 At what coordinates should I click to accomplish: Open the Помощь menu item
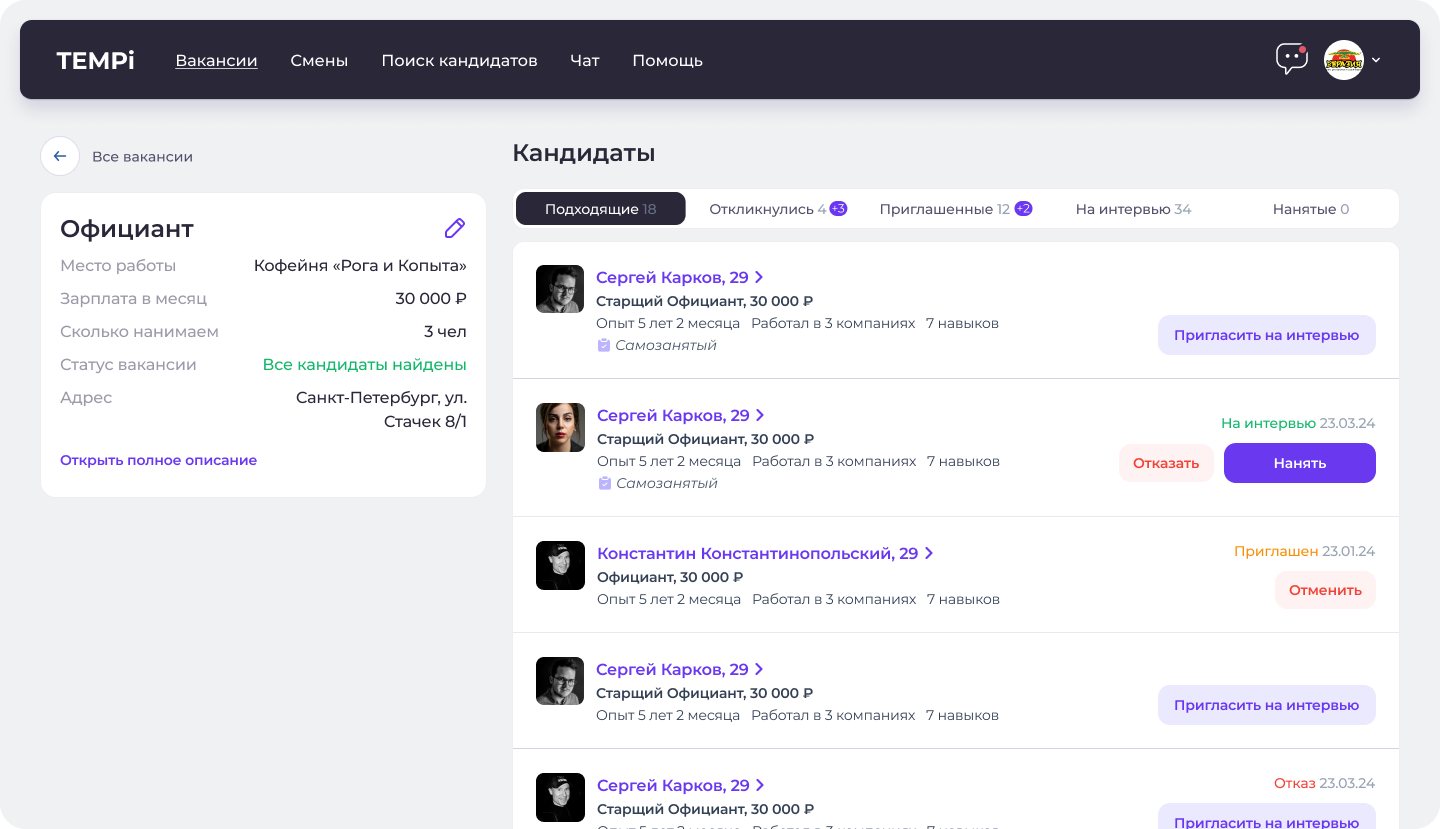click(x=667, y=60)
